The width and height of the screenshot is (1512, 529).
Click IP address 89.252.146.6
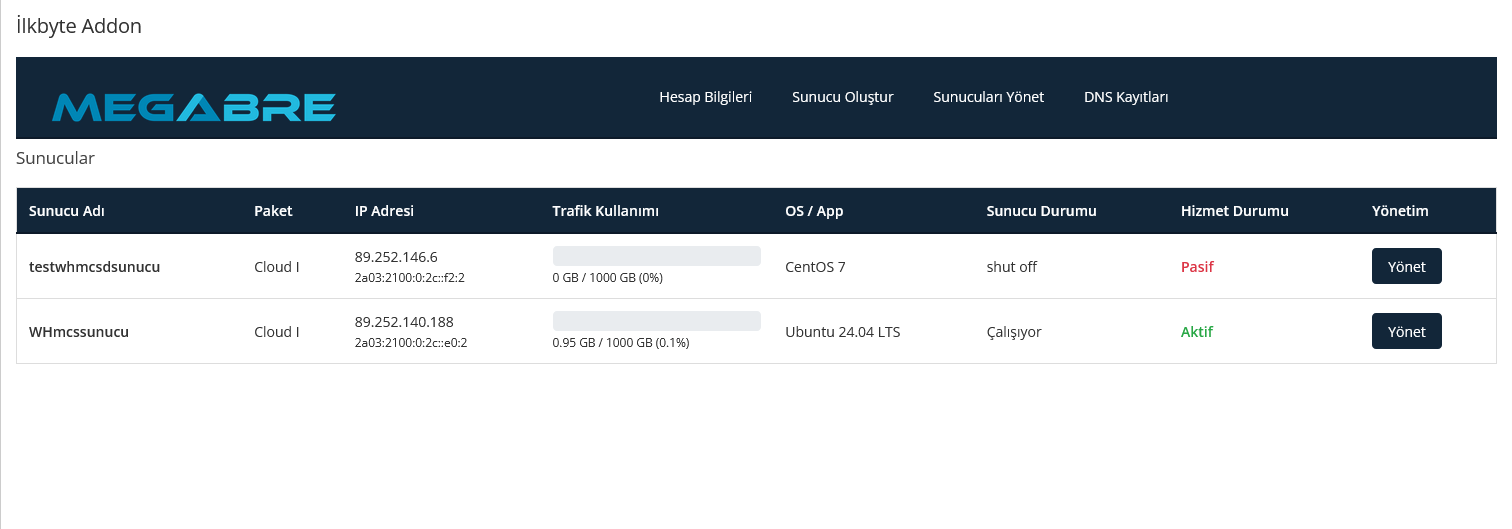[396, 257]
